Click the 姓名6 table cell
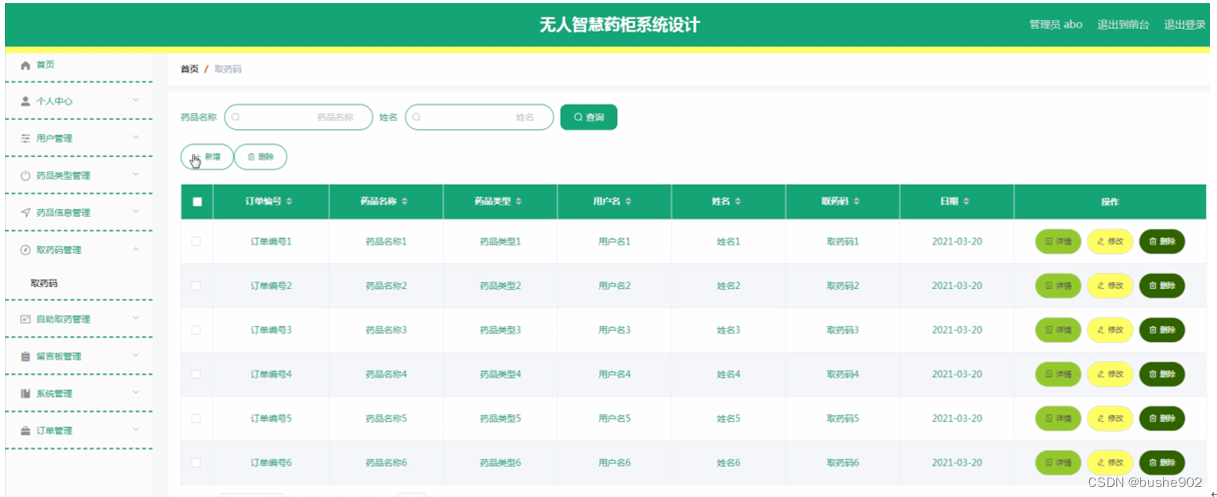Screen dimensions: 1217x497 tap(728, 463)
